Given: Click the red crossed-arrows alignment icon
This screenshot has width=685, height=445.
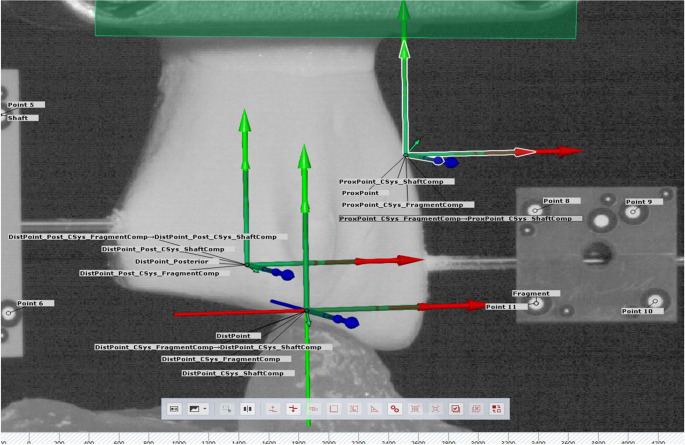Looking at the screenshot, I should 293,409.
